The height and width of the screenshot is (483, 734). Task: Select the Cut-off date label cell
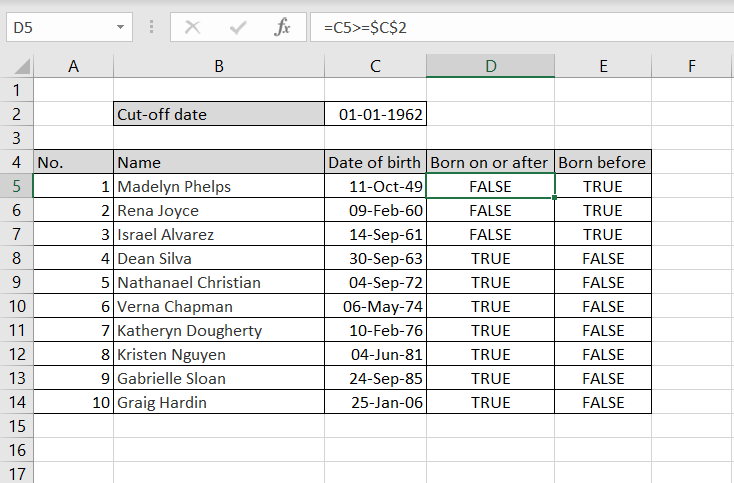click(x=219, y=114)
